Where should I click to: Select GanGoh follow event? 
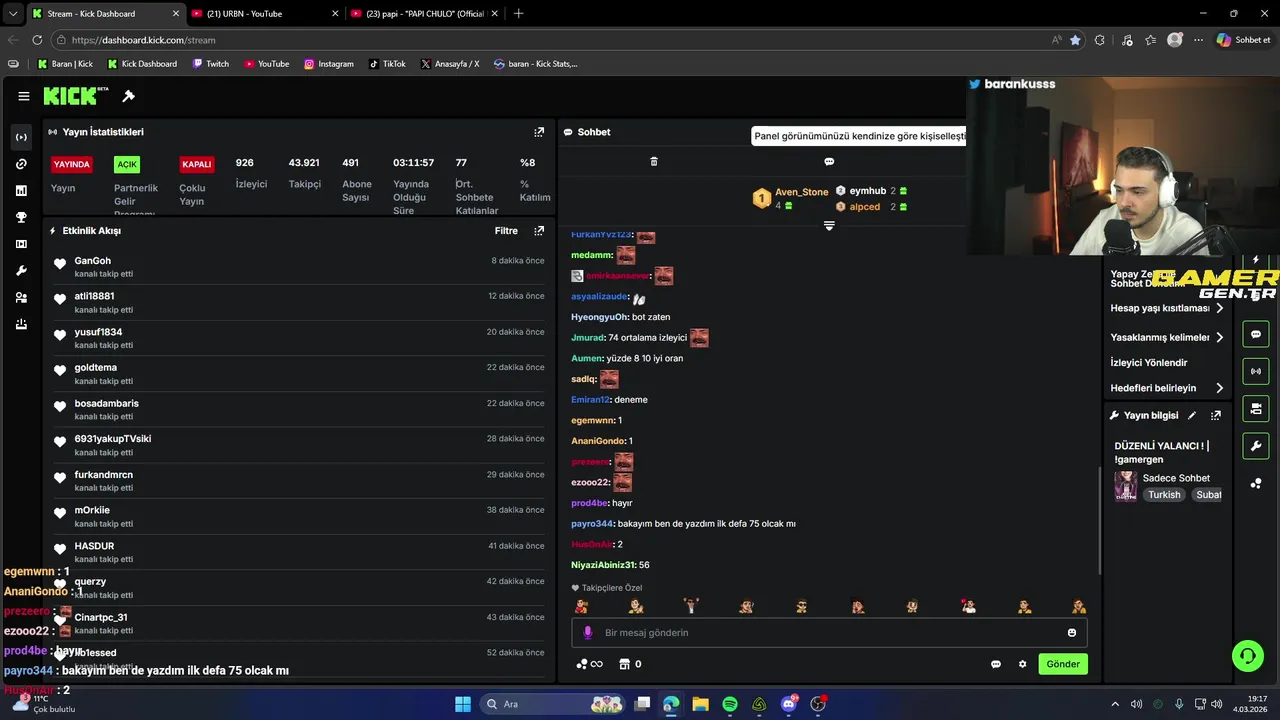(300, 267)
